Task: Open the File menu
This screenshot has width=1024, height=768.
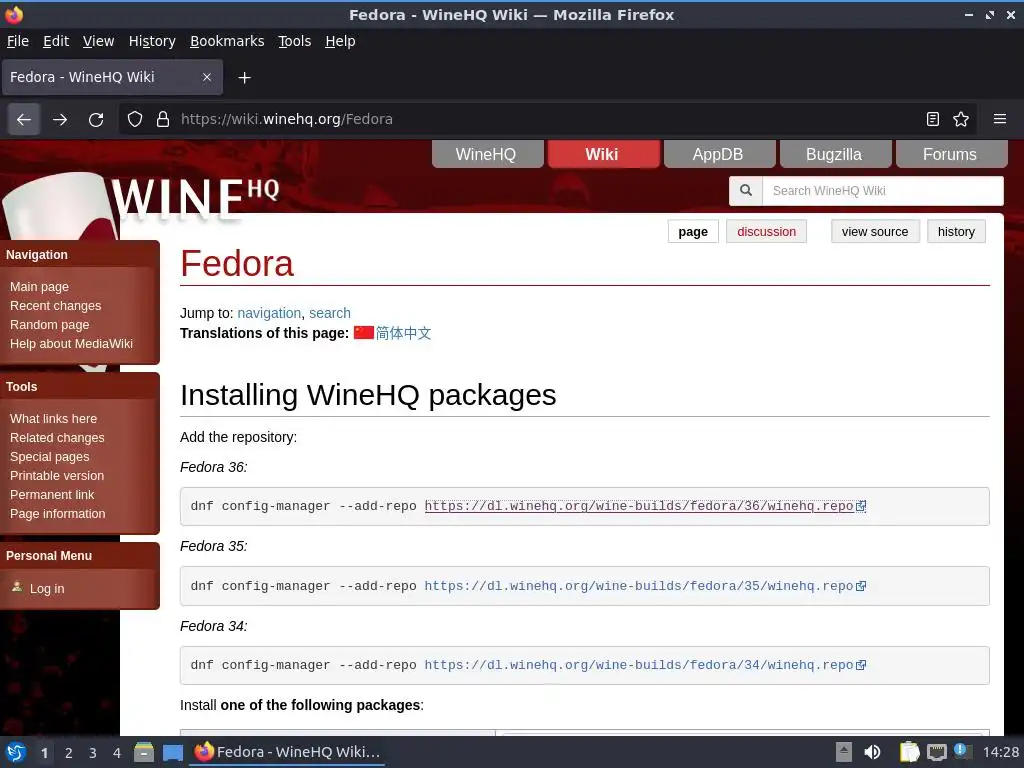Action: coord(18,41)
